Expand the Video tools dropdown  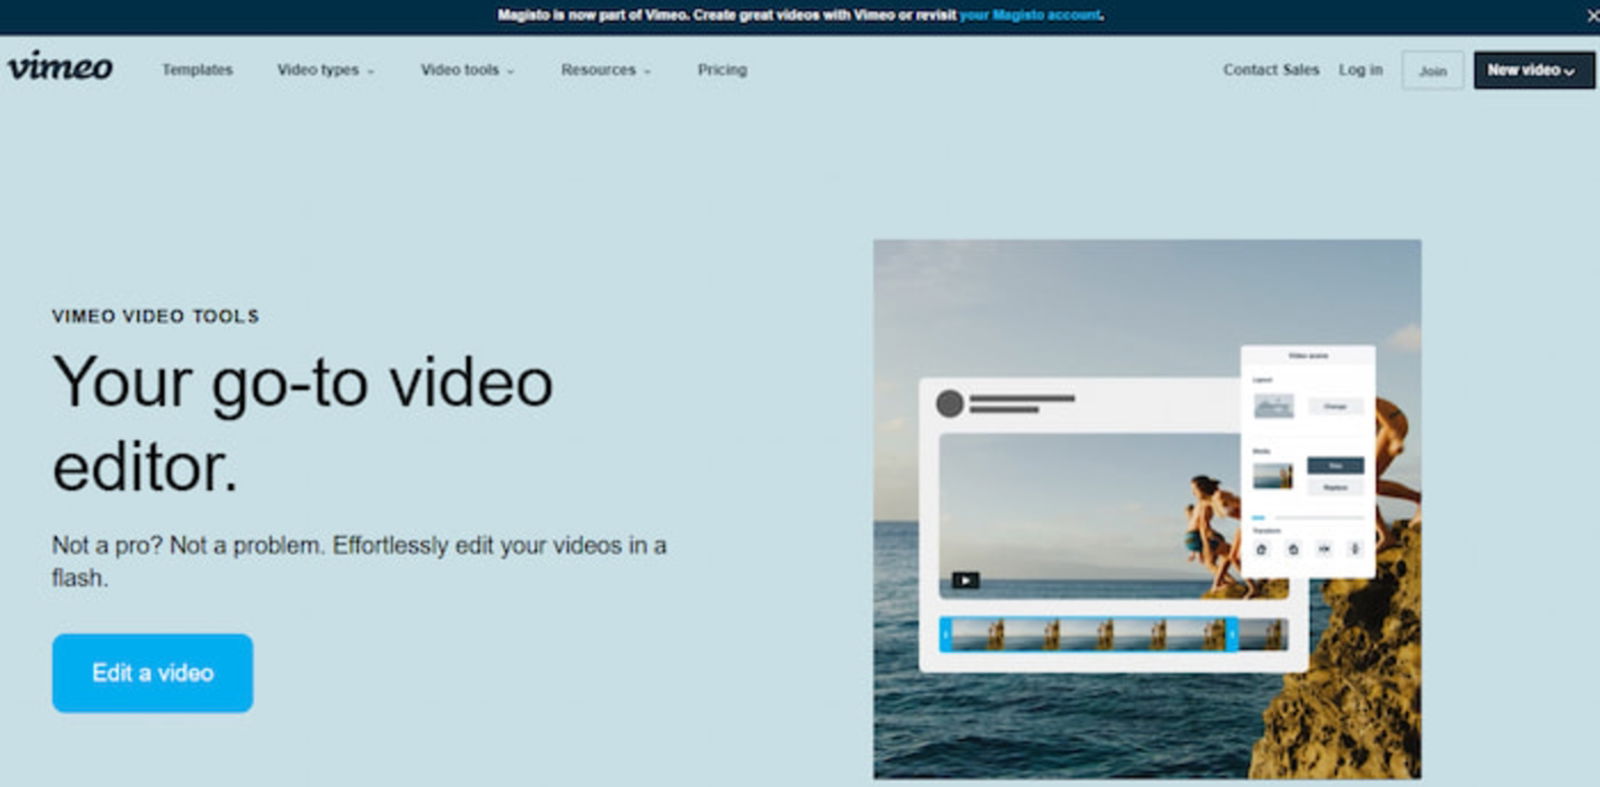467,70
